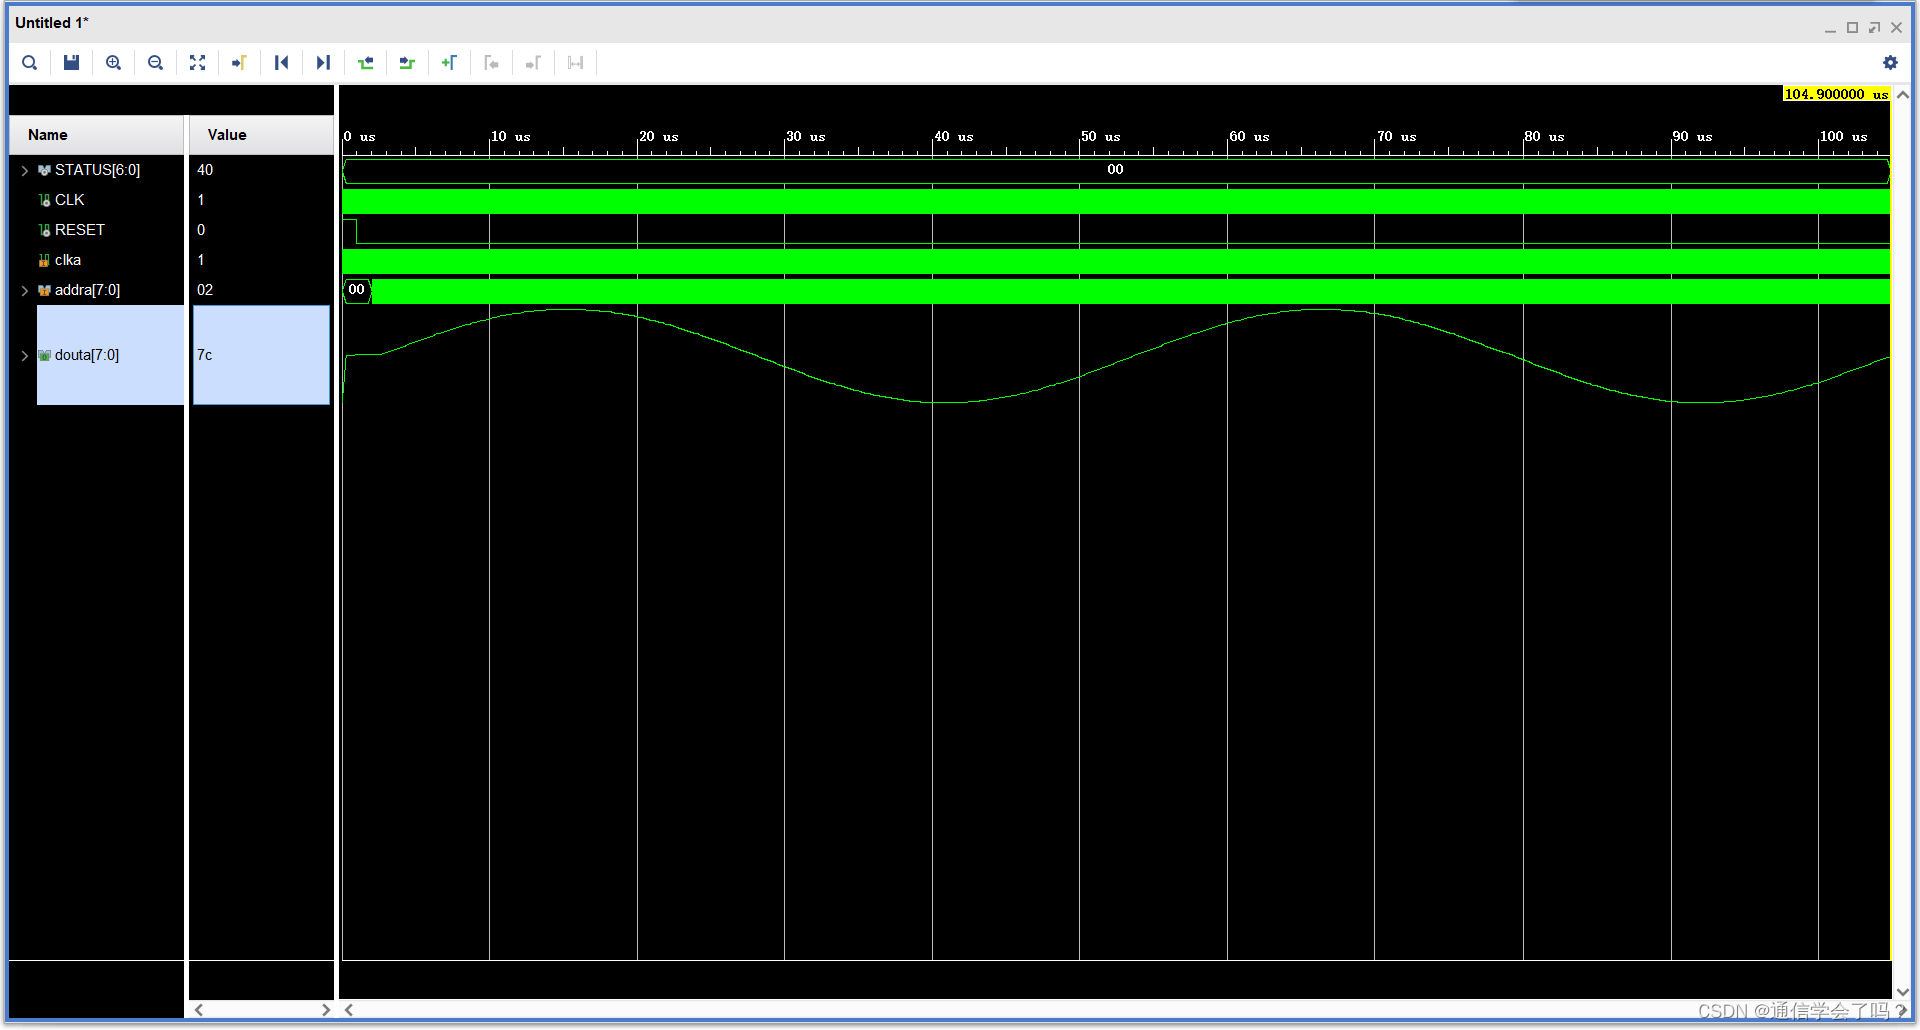Image resolution: width=1920 pixels, height=1030 pixels.
Task: Jump to time zero
Action: point(281,63)
